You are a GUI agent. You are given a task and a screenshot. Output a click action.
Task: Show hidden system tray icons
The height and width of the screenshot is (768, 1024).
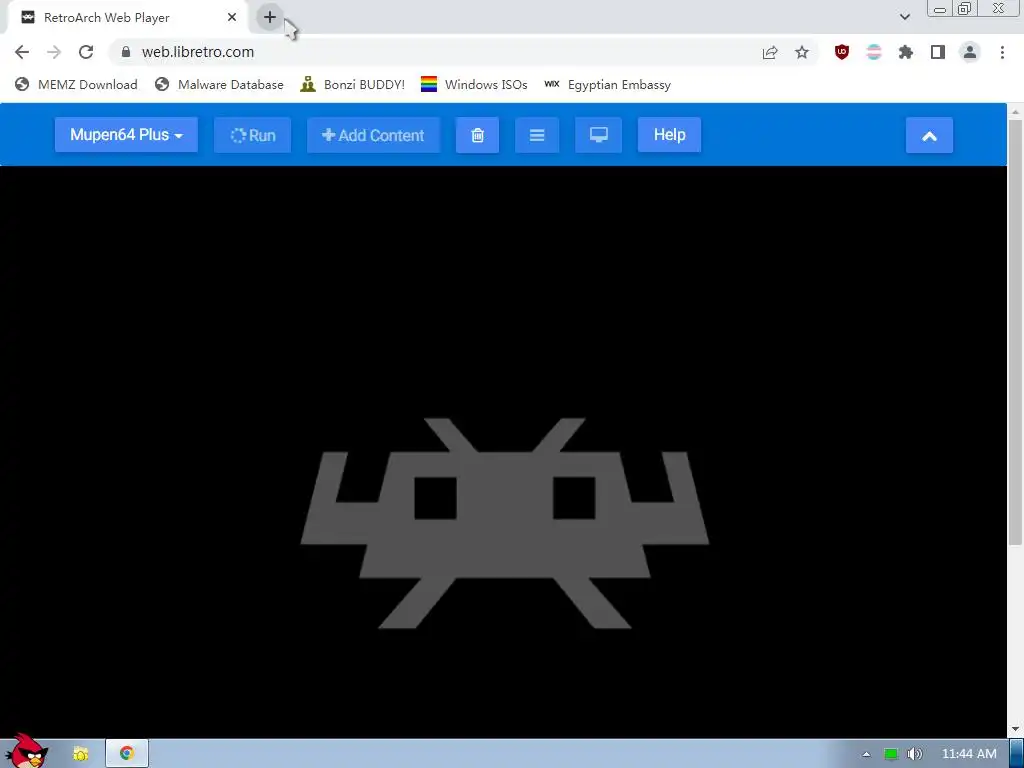(867, 754)
